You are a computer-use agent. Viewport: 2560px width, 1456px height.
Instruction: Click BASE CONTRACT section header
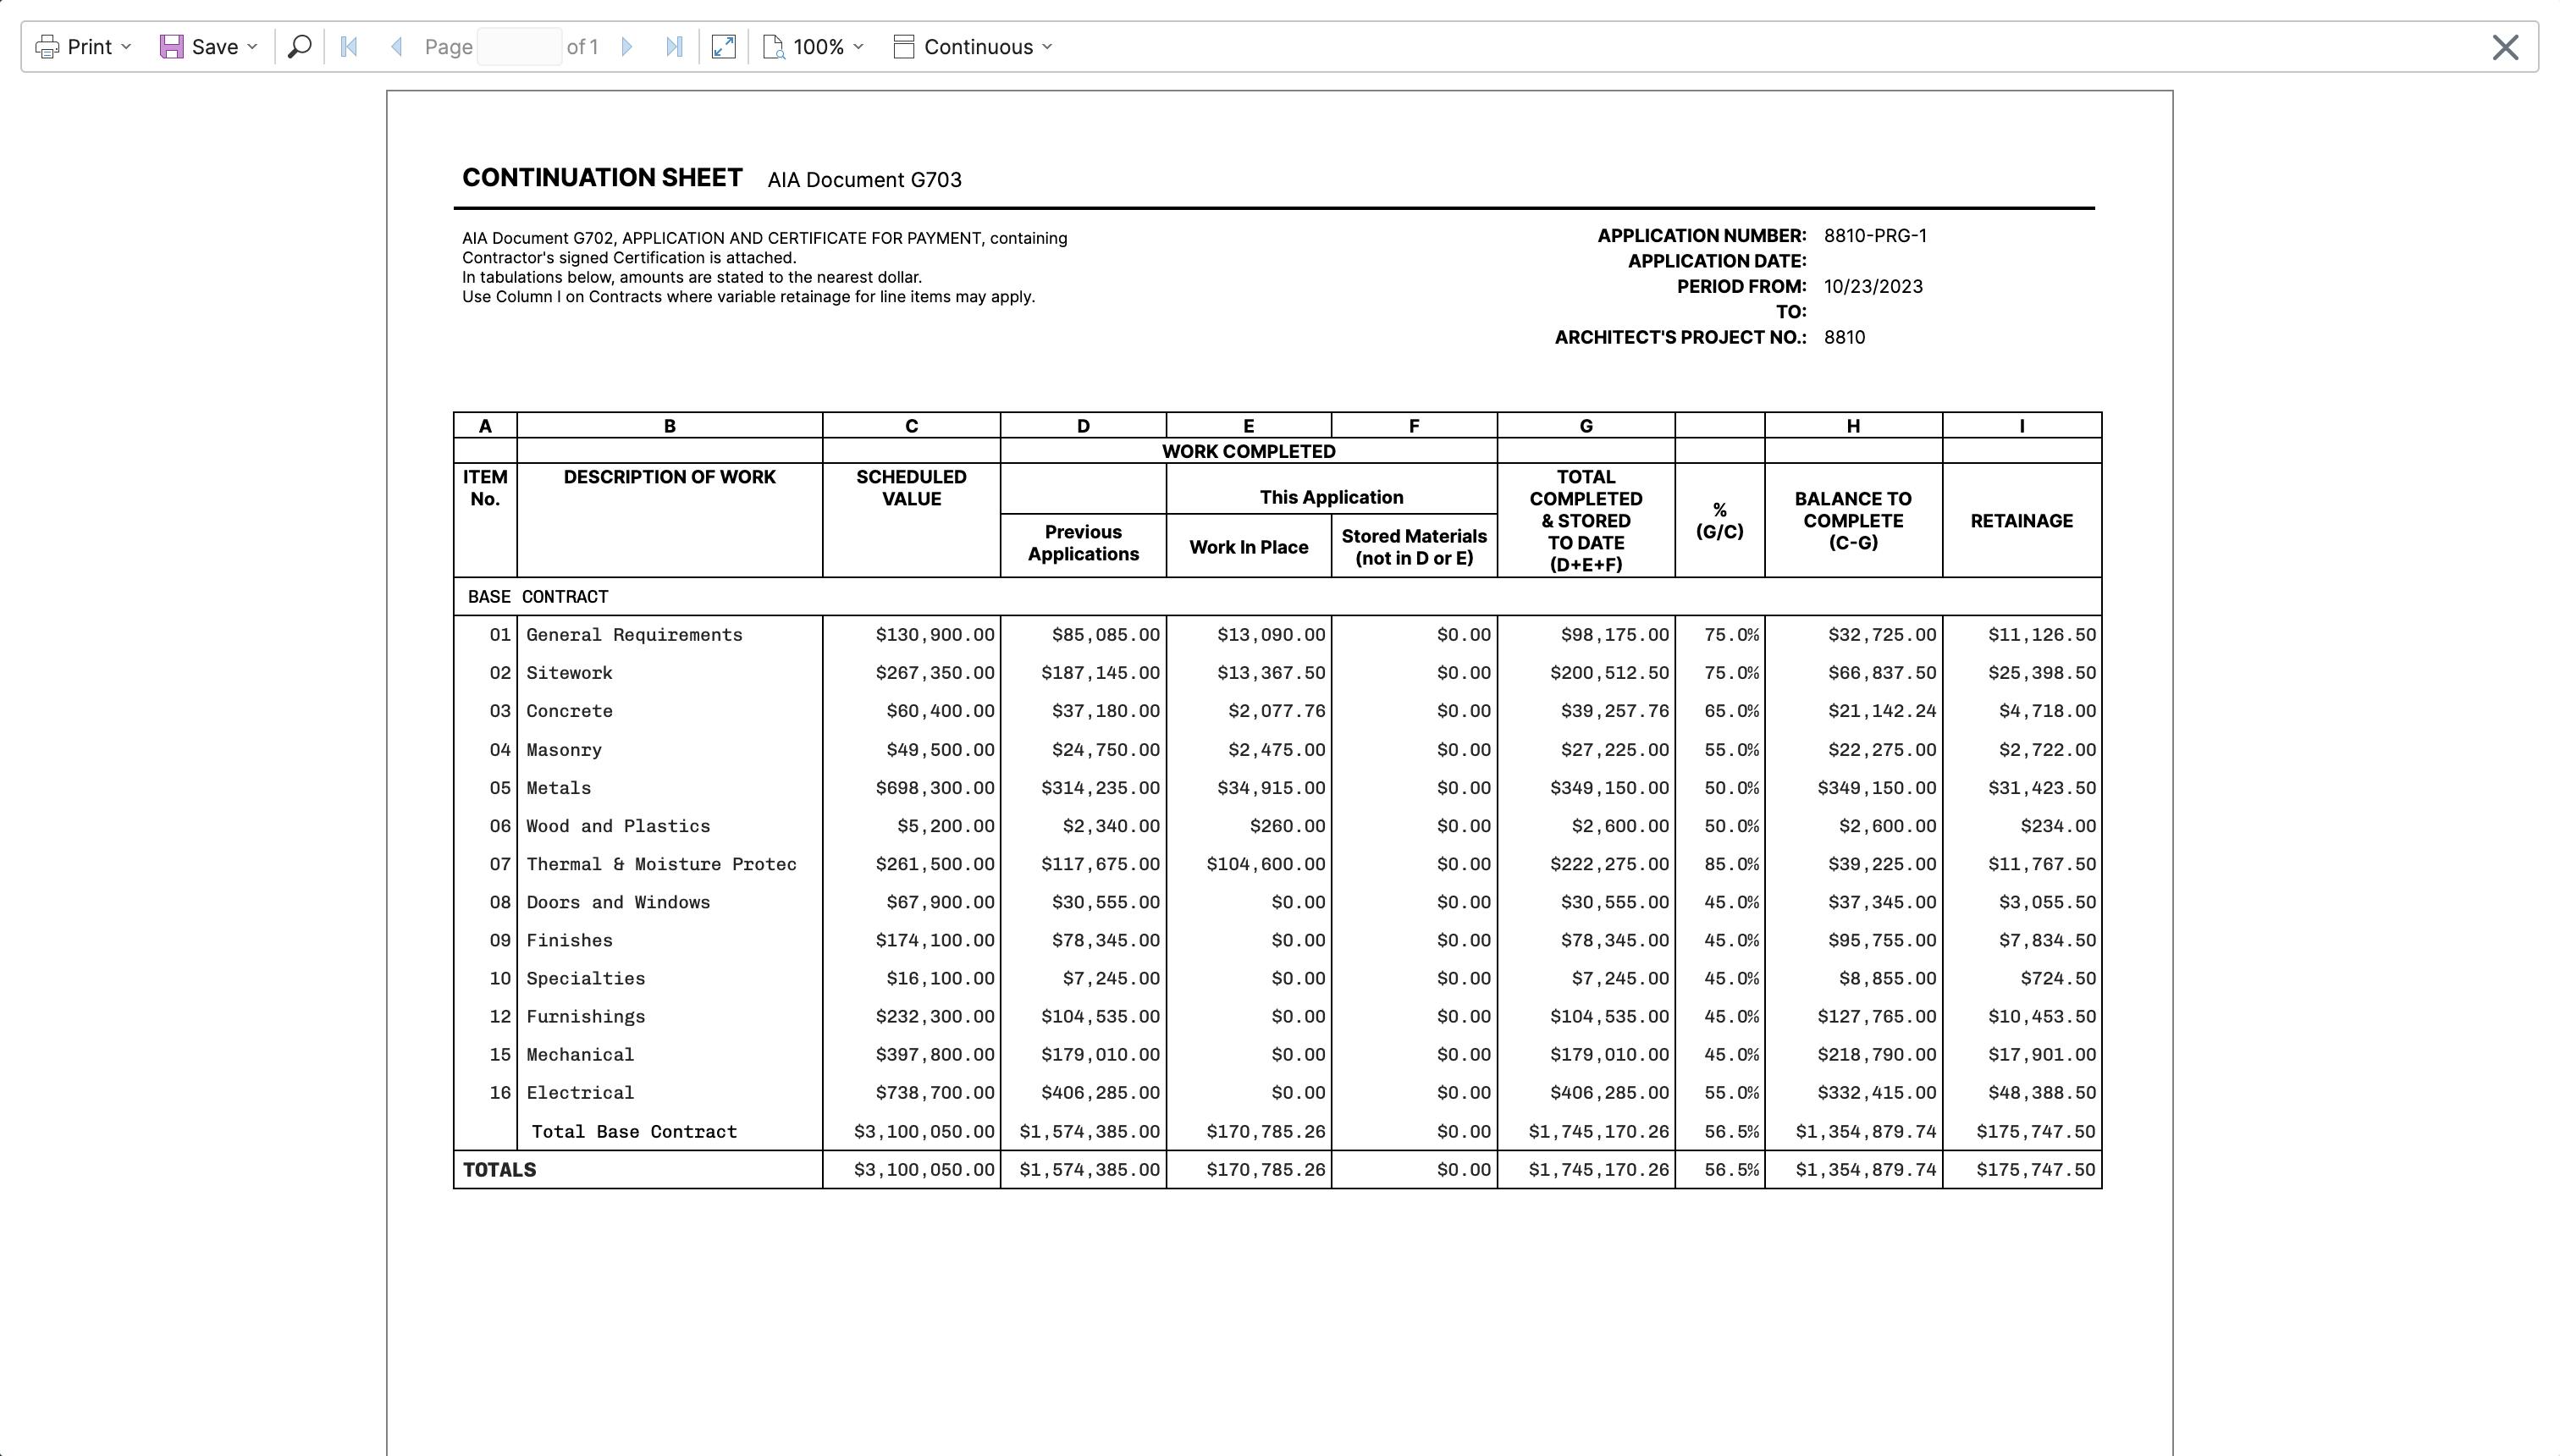click(x=538, y=597)
